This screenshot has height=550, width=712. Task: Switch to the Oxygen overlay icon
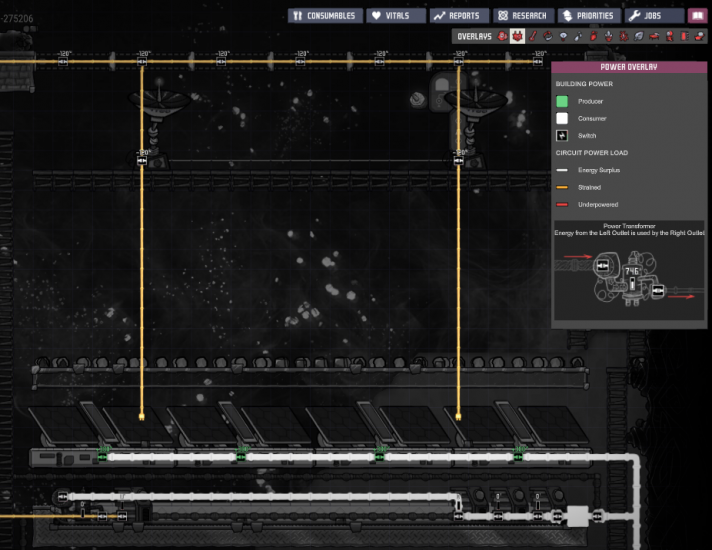(502, 36)
